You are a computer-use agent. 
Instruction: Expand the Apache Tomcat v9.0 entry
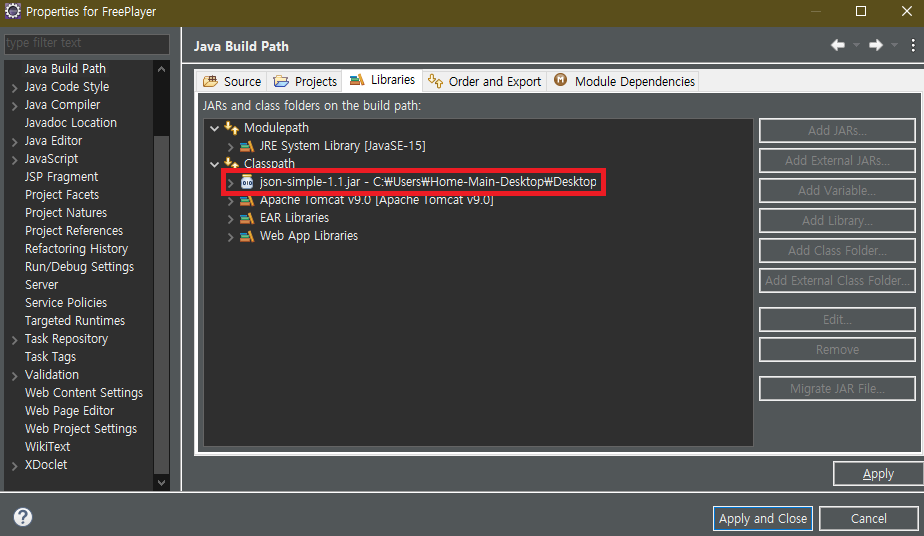click(230, 201)
